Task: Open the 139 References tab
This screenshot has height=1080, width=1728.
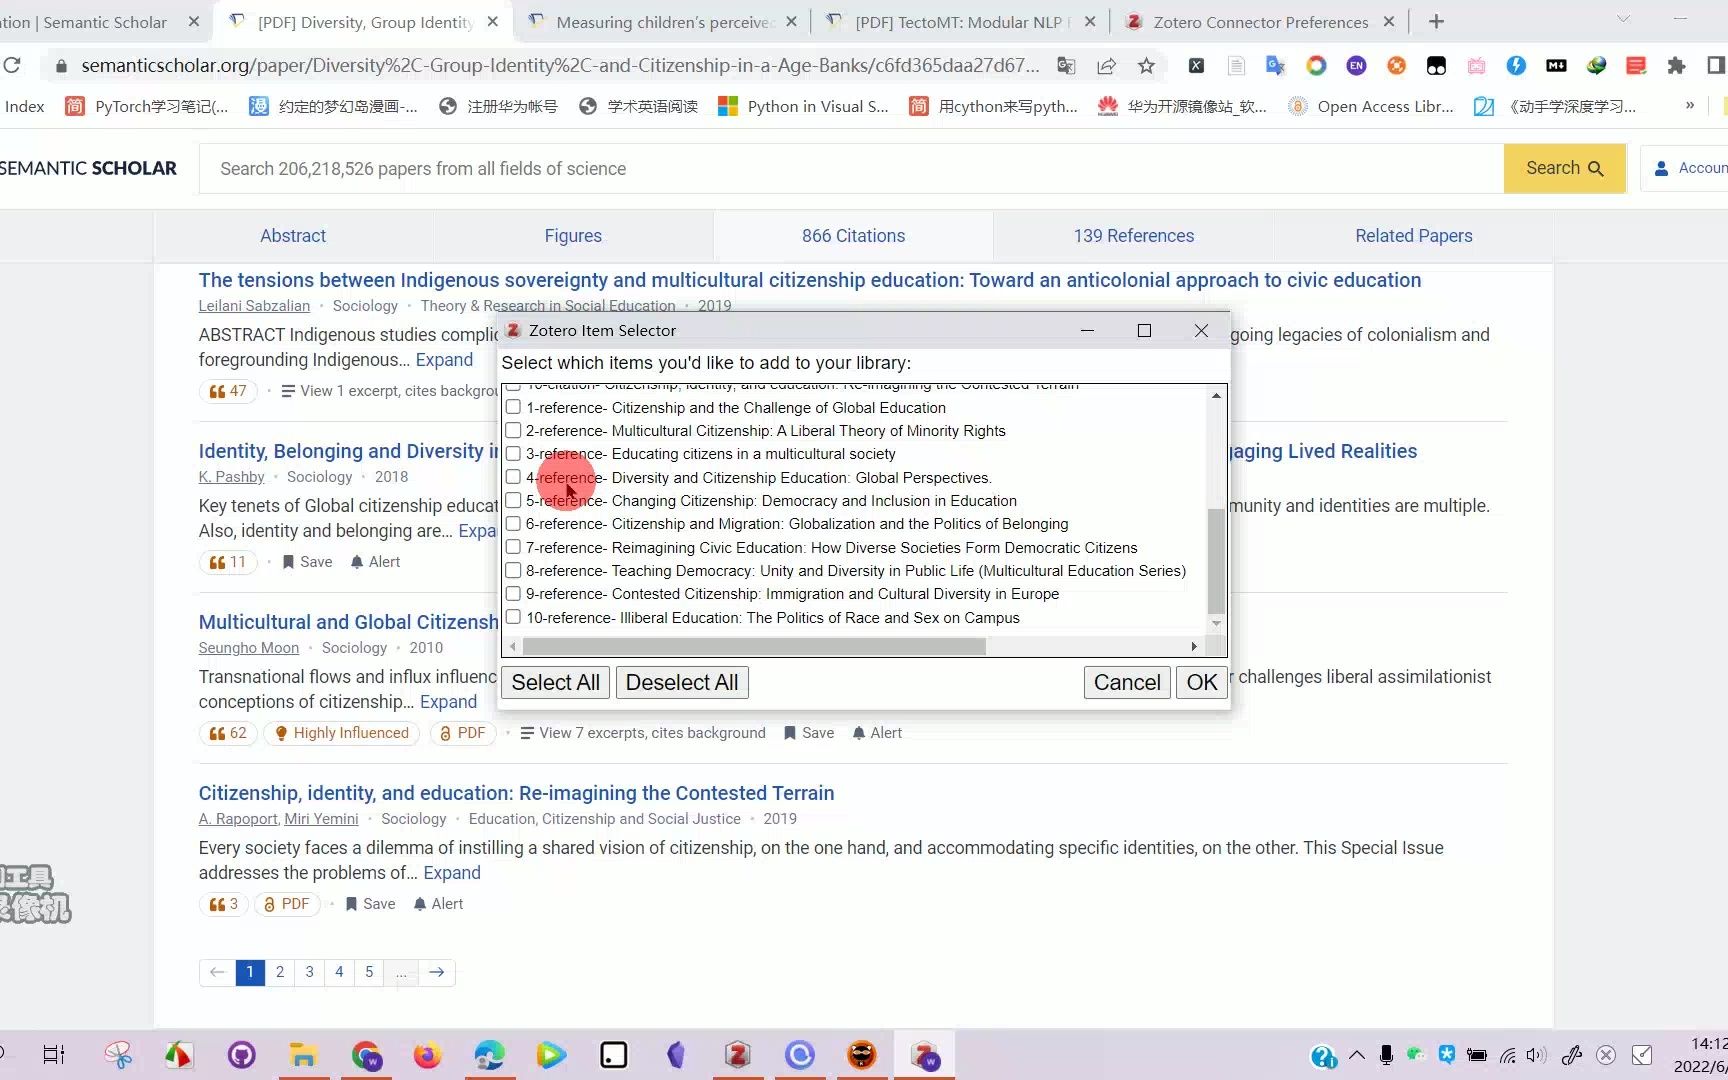Action: [1133, 236]
